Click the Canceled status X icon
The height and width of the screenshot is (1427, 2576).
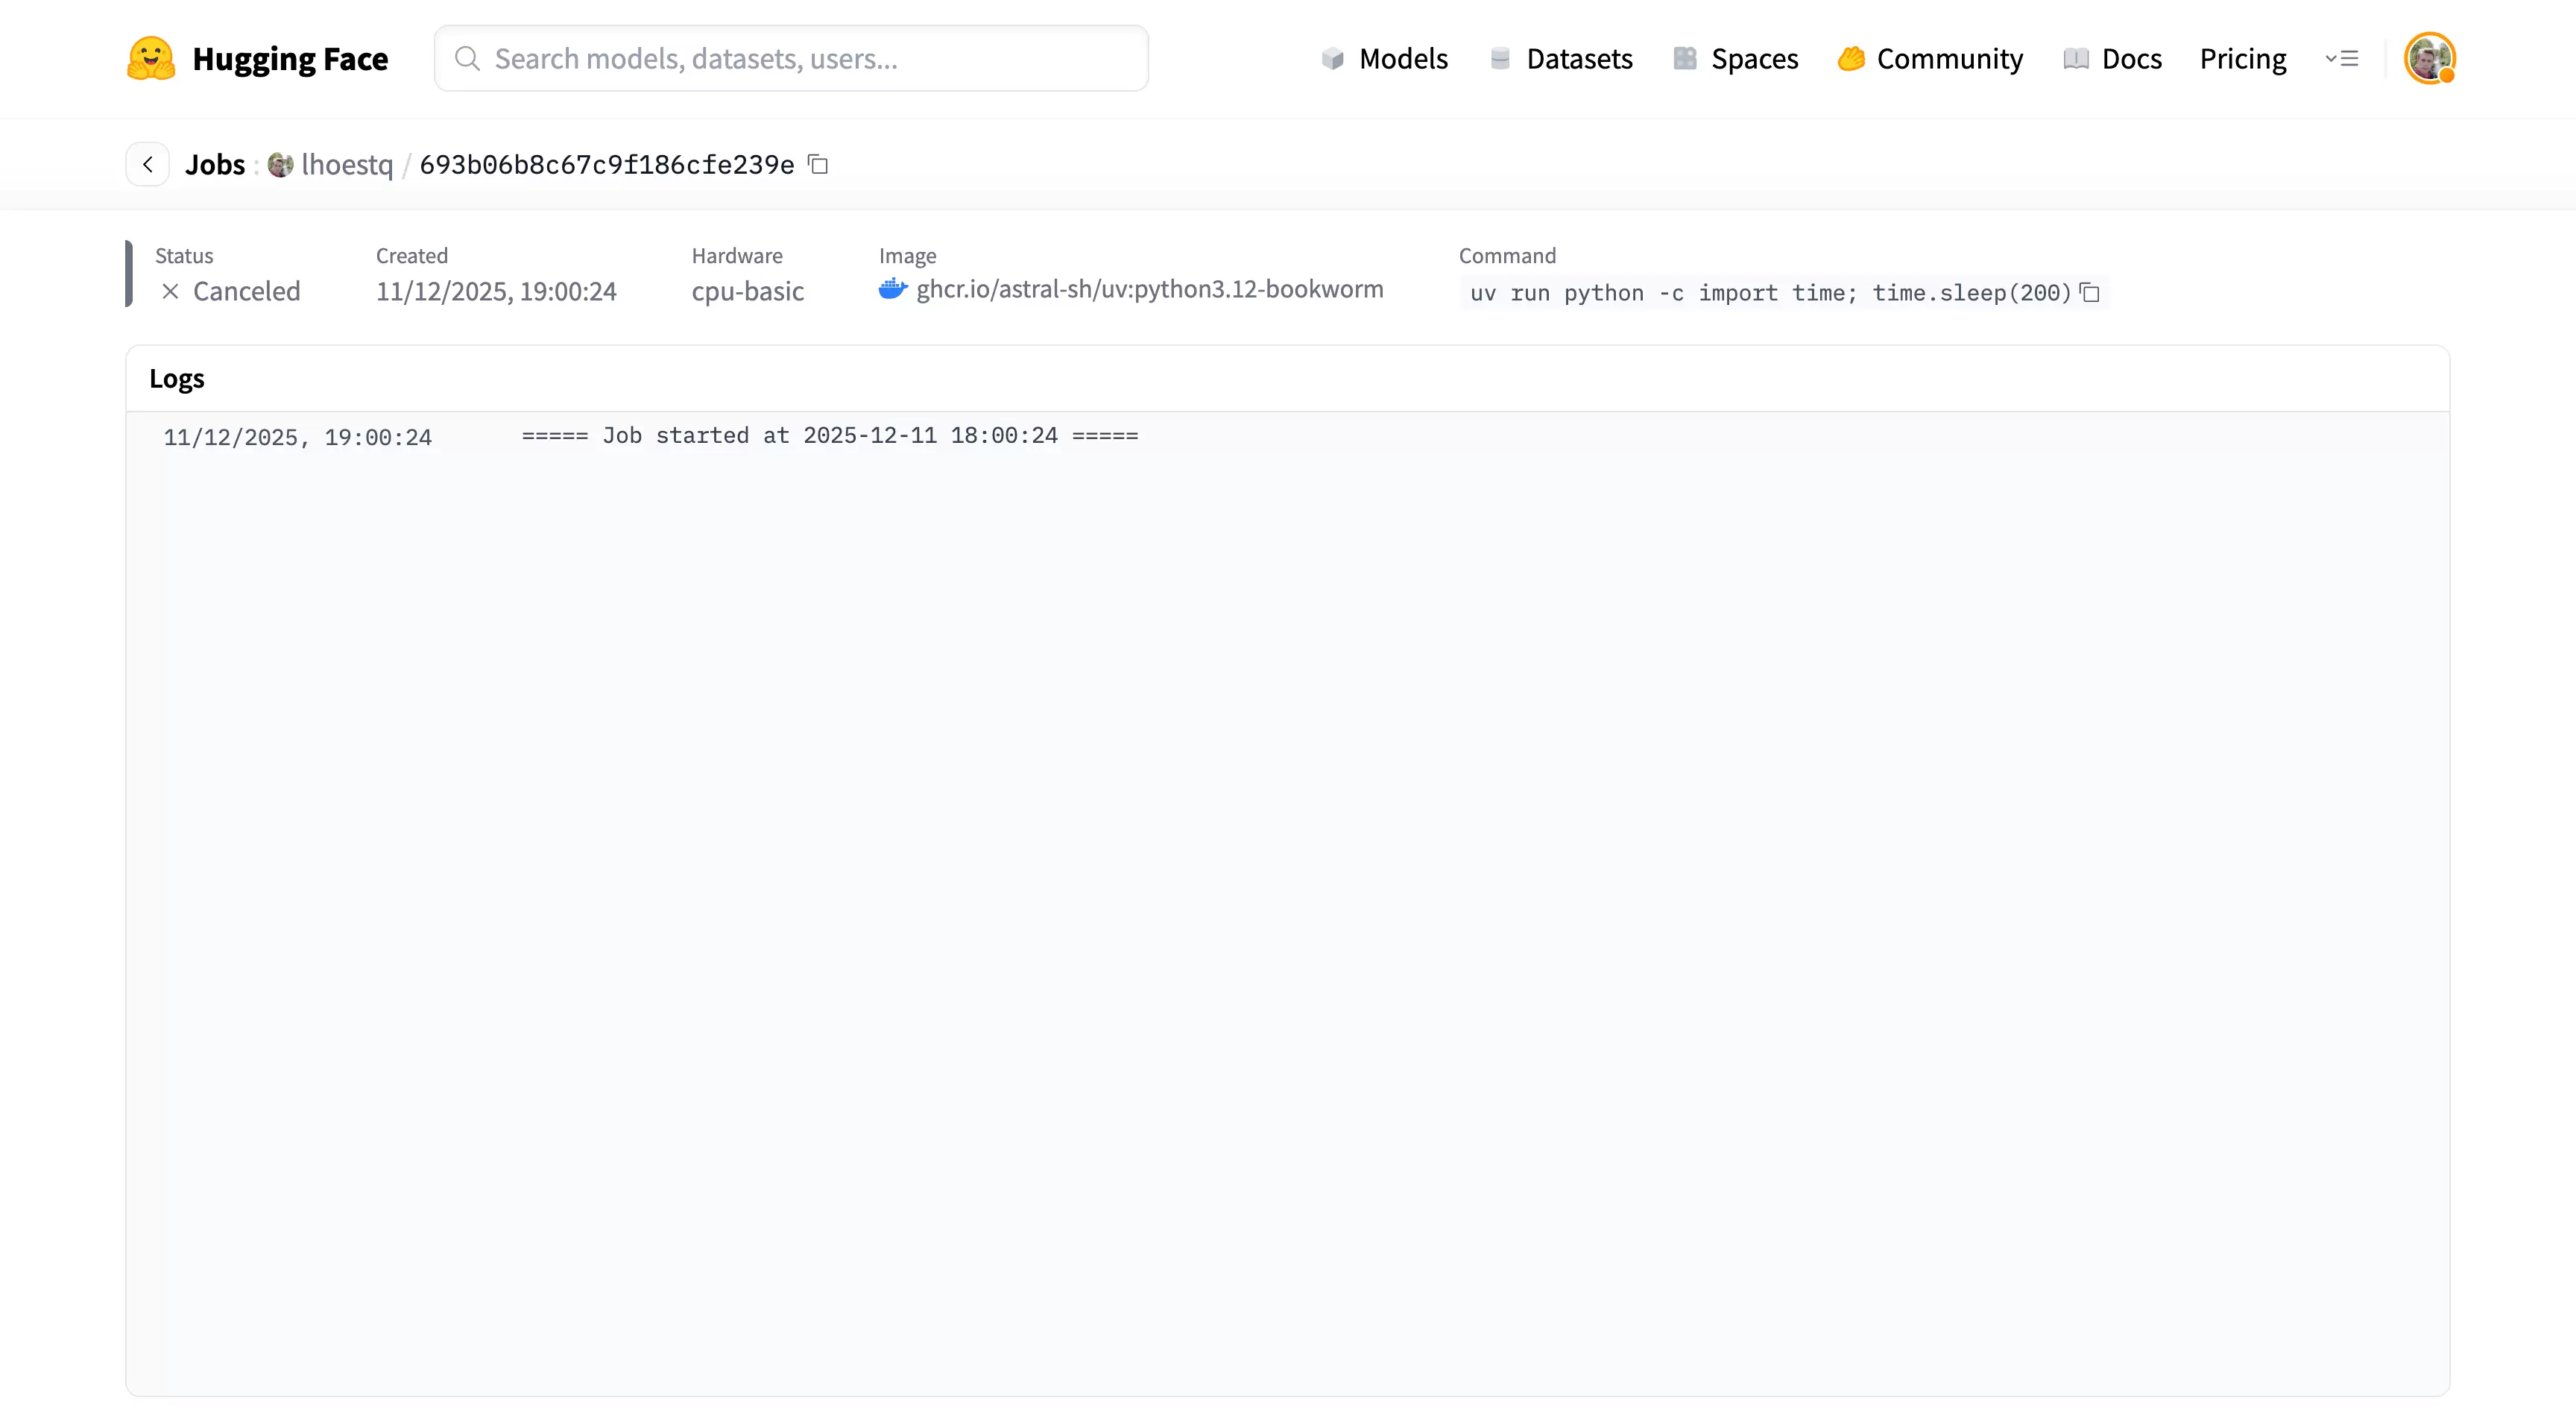tap(170, 291)
